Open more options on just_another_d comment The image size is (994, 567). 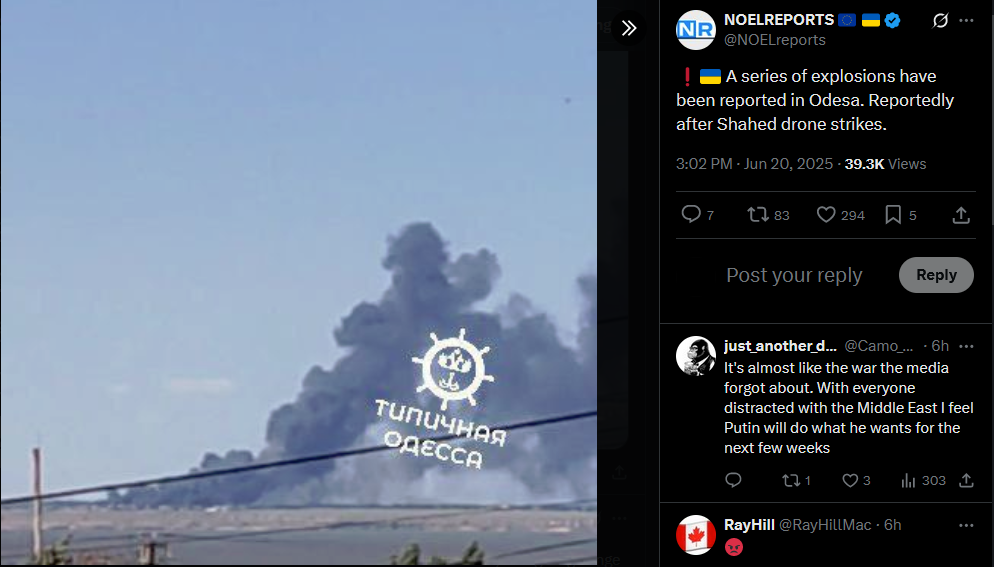pyautogui.click(x=966, y=346)
